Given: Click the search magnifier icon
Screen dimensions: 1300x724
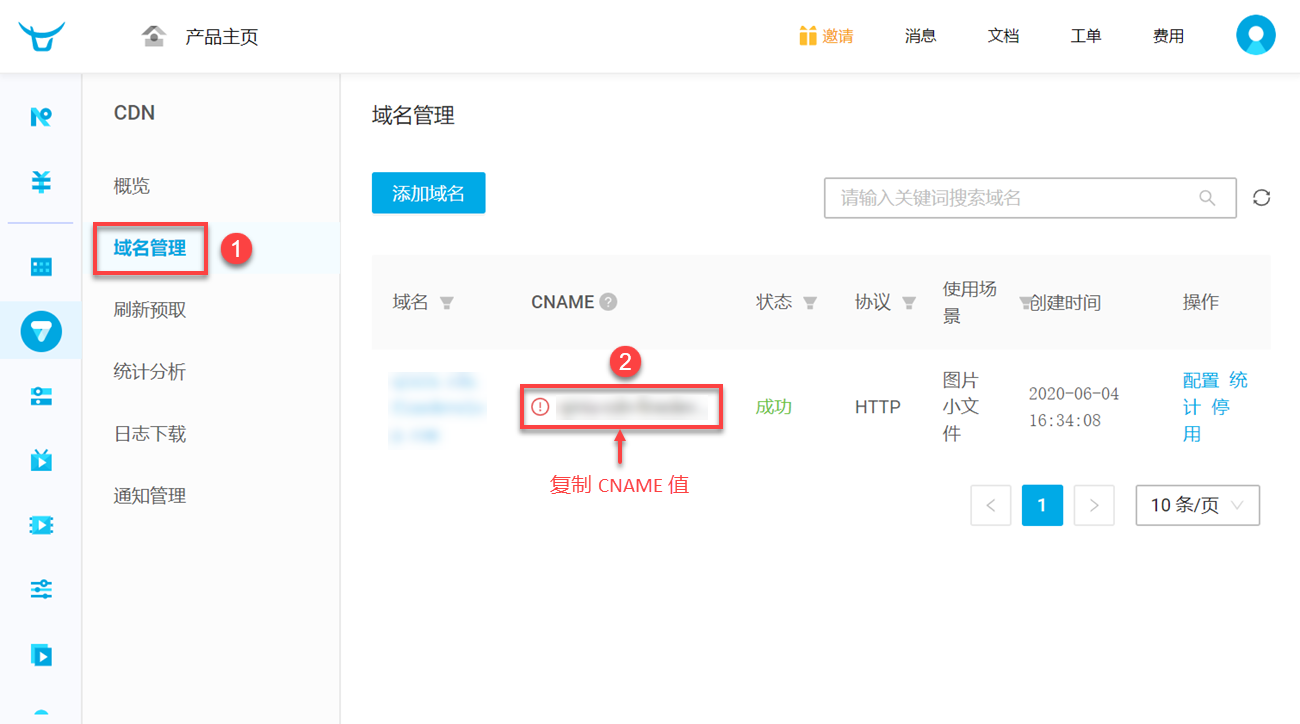Looking at the screenshot, I should pyautogui.click(x=1208, y=198).
